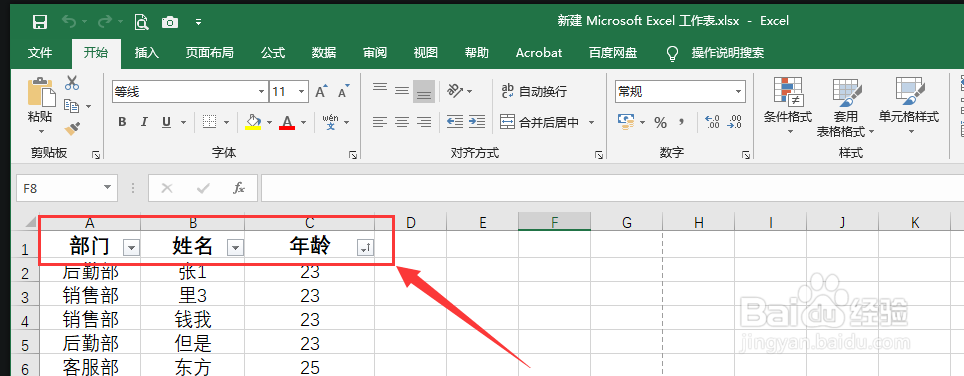Switch to the 页面布局 tab
Viewport: 964px width, 376px height.
tap(210, 53)
